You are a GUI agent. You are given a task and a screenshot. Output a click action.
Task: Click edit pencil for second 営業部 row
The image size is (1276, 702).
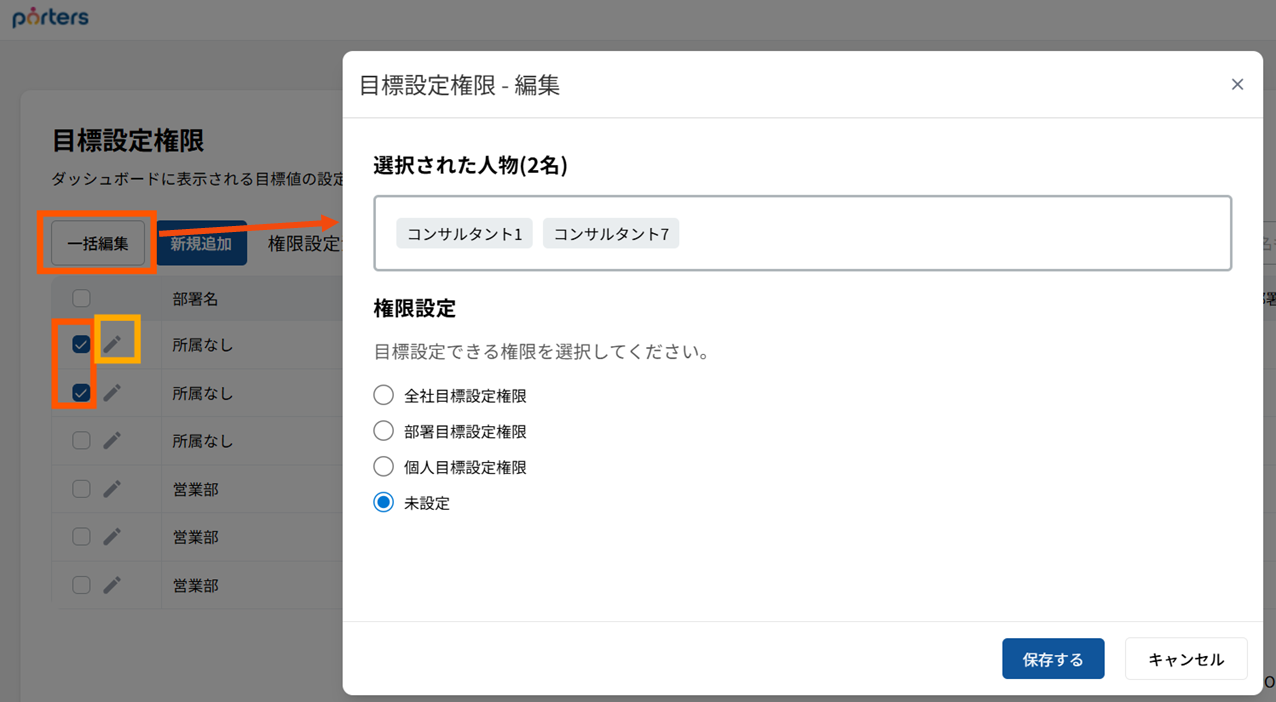112,537
